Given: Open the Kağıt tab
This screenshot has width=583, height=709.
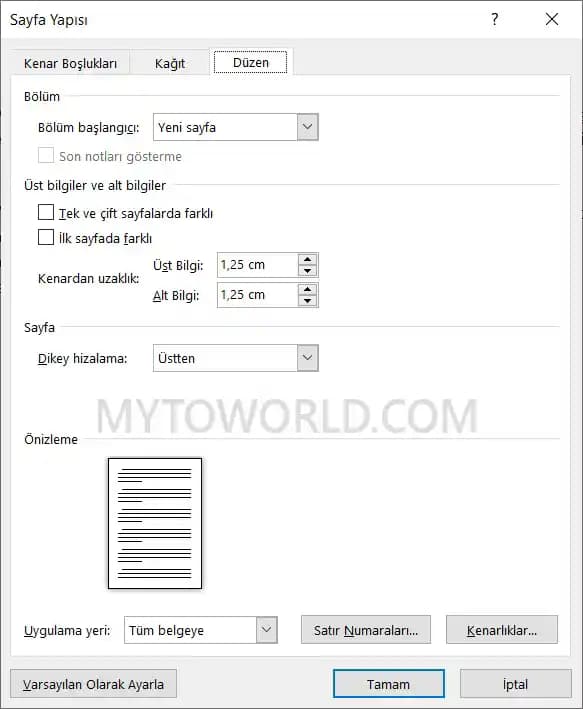Looking at the screenshot, I should tap(170, 63).
